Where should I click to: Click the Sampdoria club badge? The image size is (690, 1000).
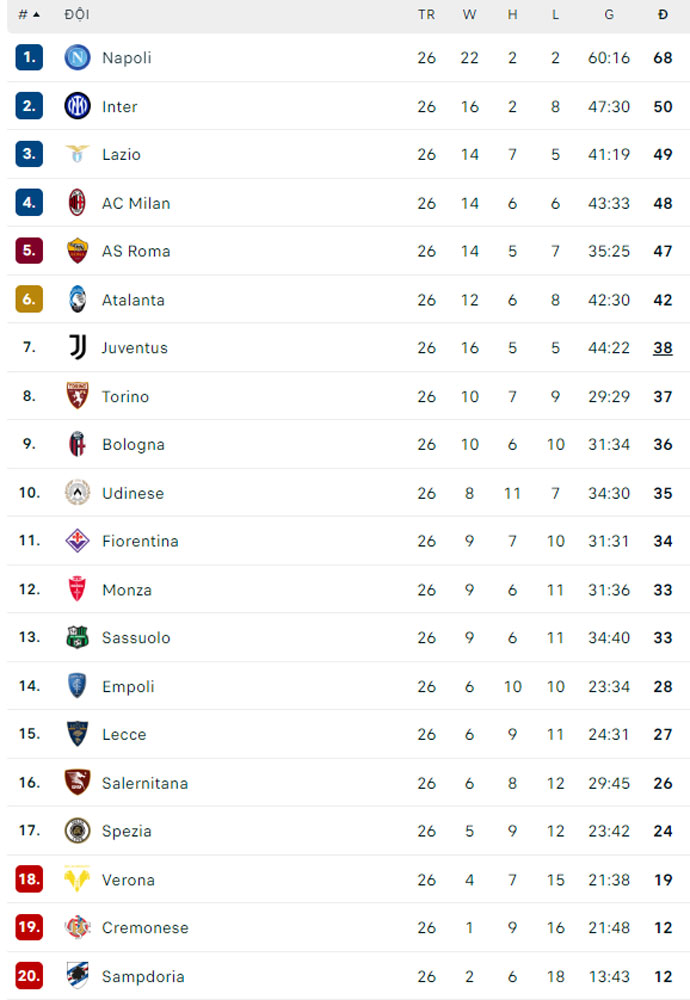pyautogui.click(x=77, y=976)
